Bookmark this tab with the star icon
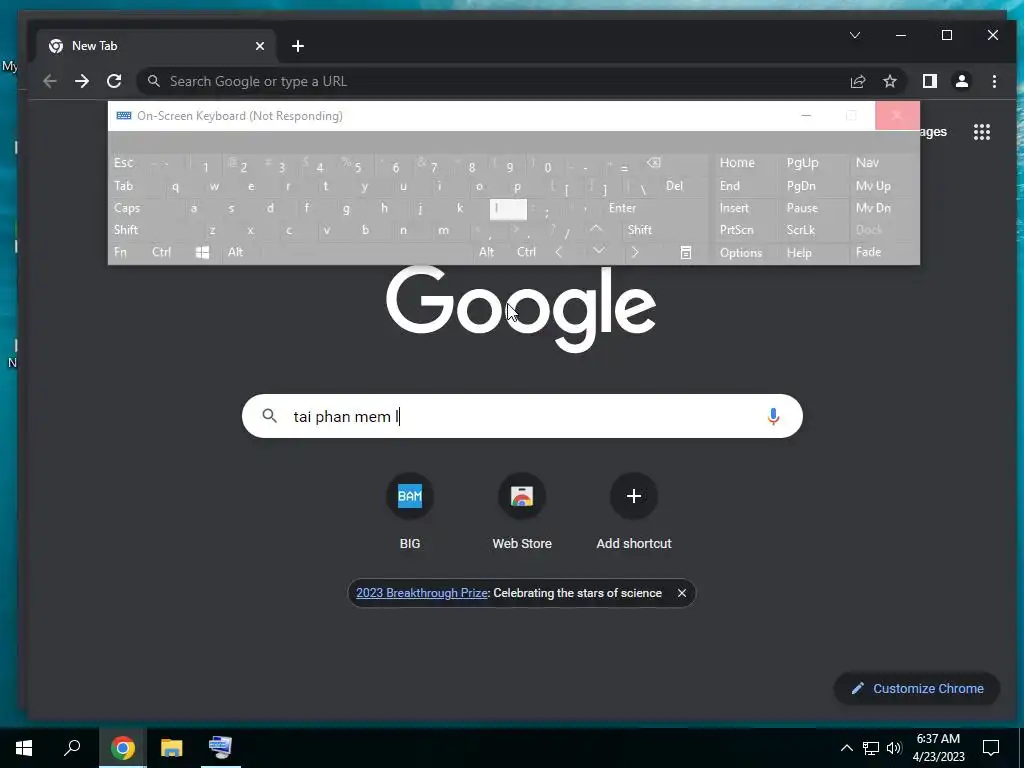The image size is (1024, 768). tap(889, 81)
